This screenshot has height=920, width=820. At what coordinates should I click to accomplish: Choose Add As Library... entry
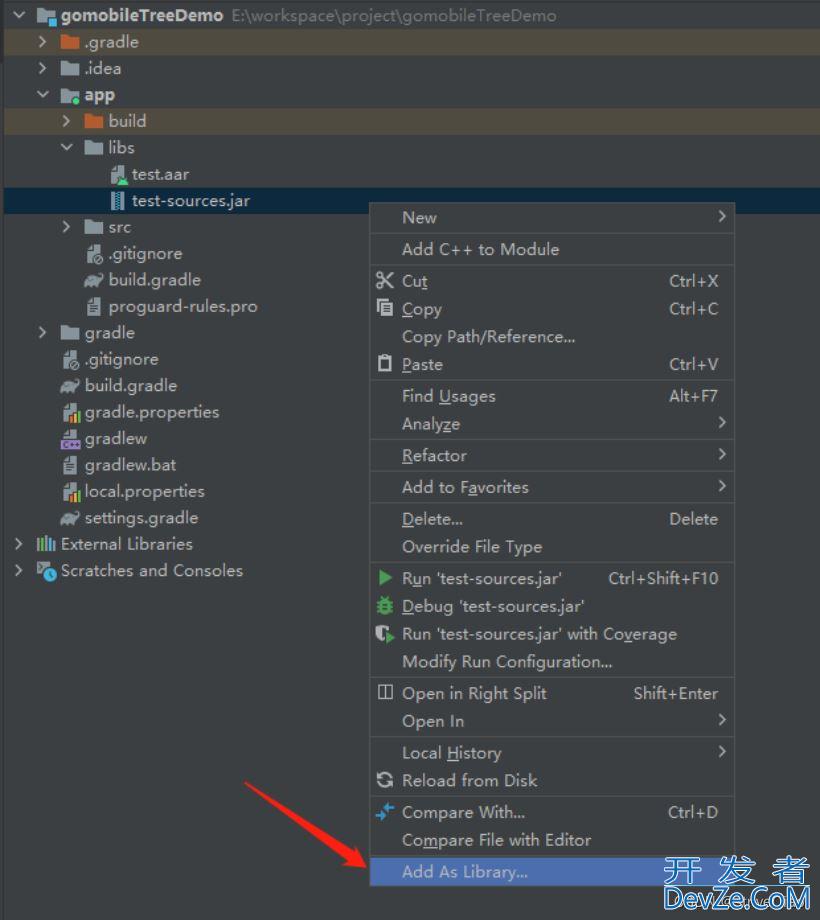[x=552, y=871]
